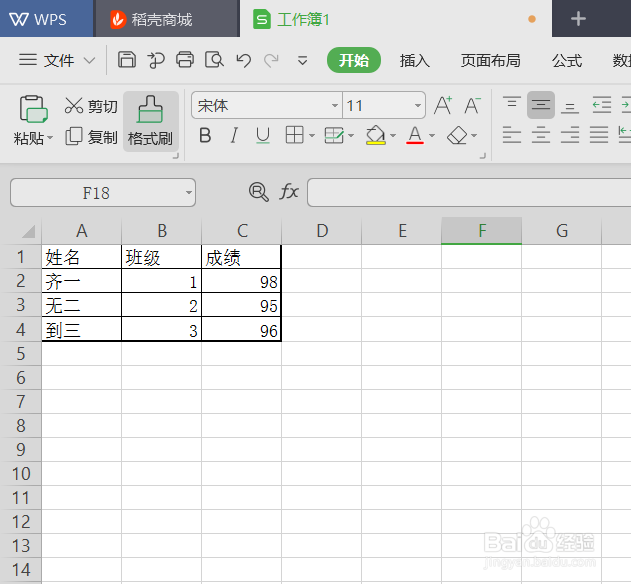Expand the fill color dropdown arrow
631x584 pixels.
[x=393, y=136]
